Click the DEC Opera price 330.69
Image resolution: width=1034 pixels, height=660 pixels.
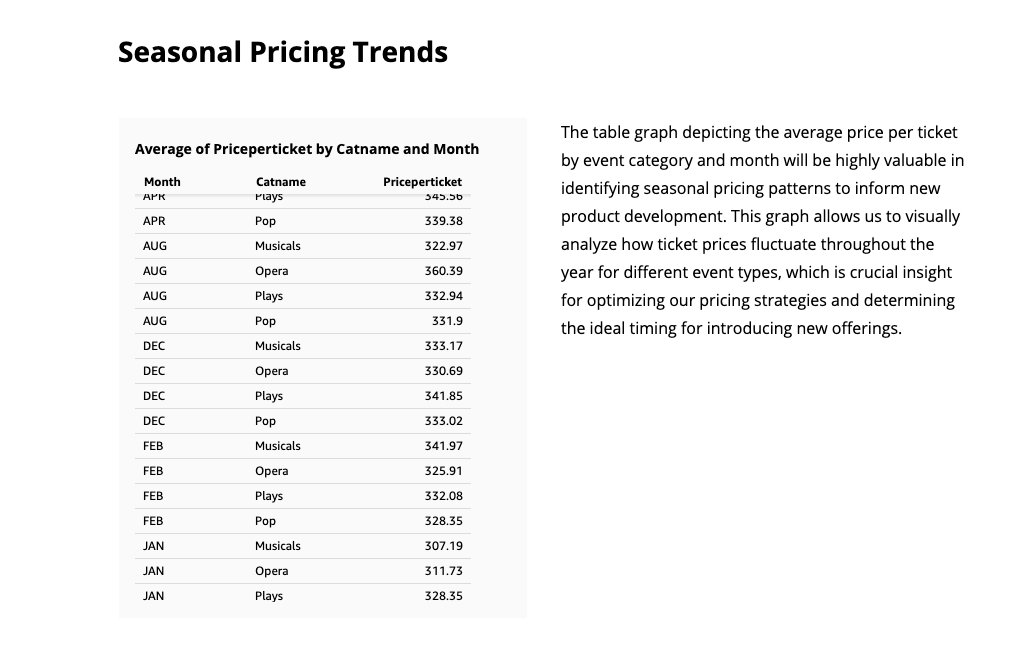pos(443,371)
